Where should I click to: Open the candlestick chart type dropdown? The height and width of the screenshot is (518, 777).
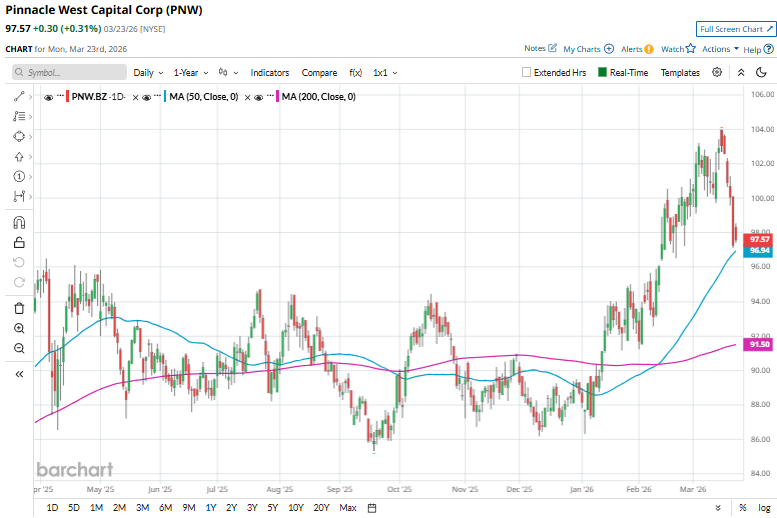[228, 72]
